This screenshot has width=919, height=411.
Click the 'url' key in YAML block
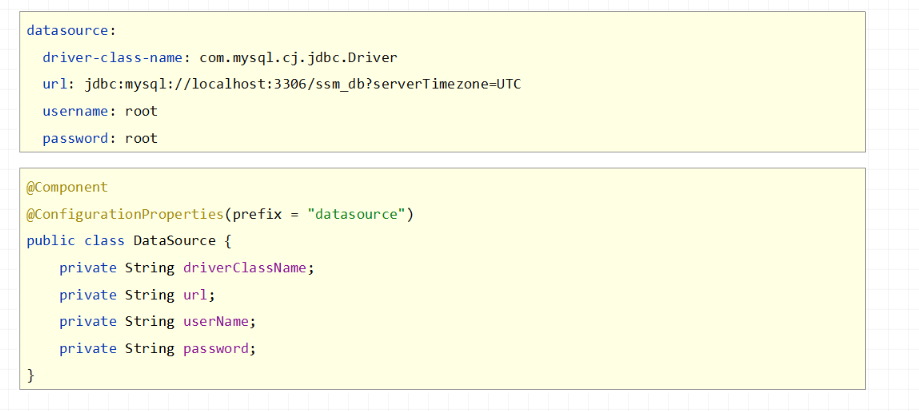click(x=55, y=84)
